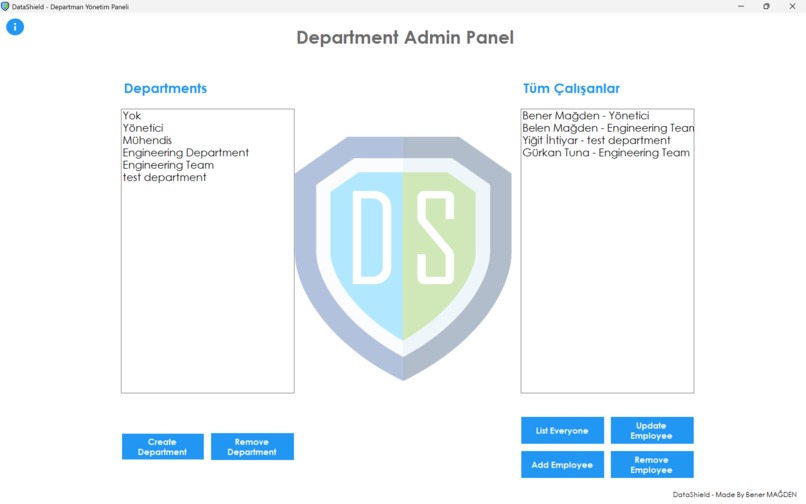
Task: Select 'Mühendis' department entry
Action: (x=208, y=140)
